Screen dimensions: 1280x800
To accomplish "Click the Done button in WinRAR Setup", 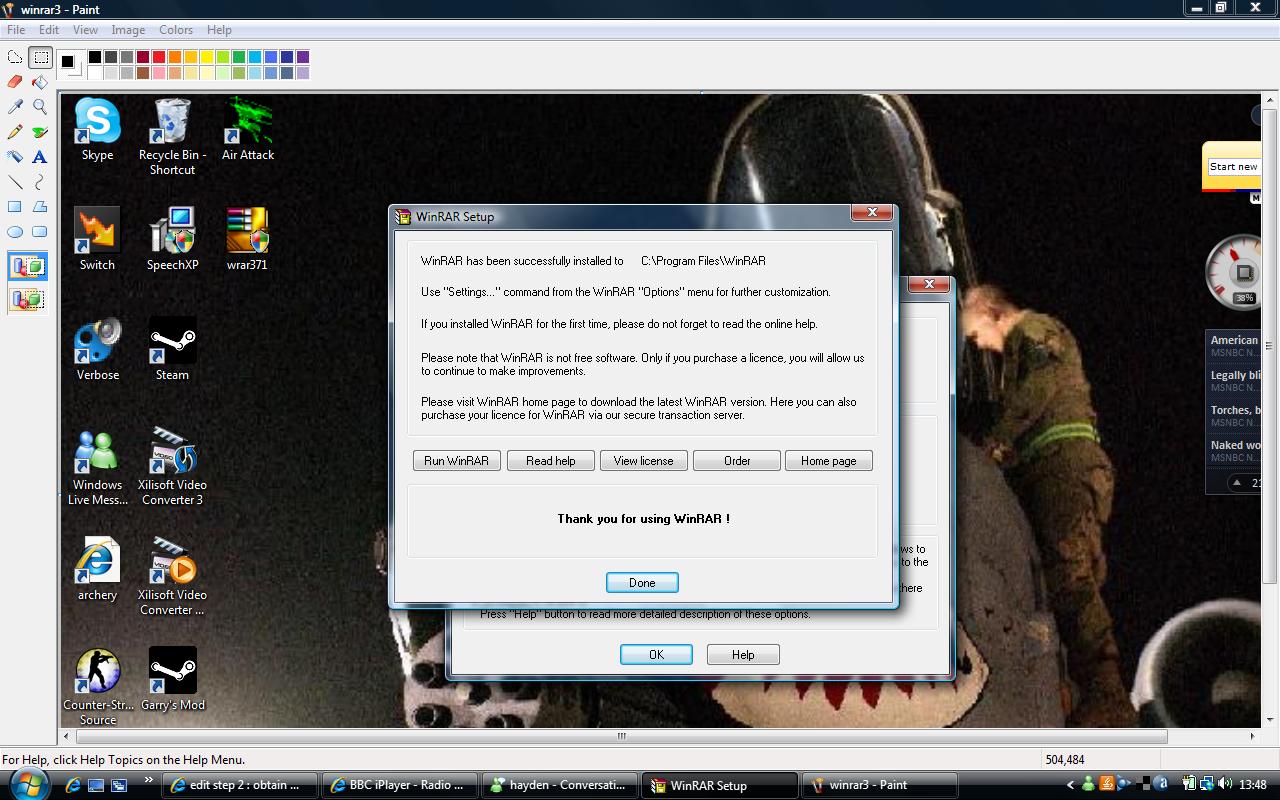I will [642, 583].
